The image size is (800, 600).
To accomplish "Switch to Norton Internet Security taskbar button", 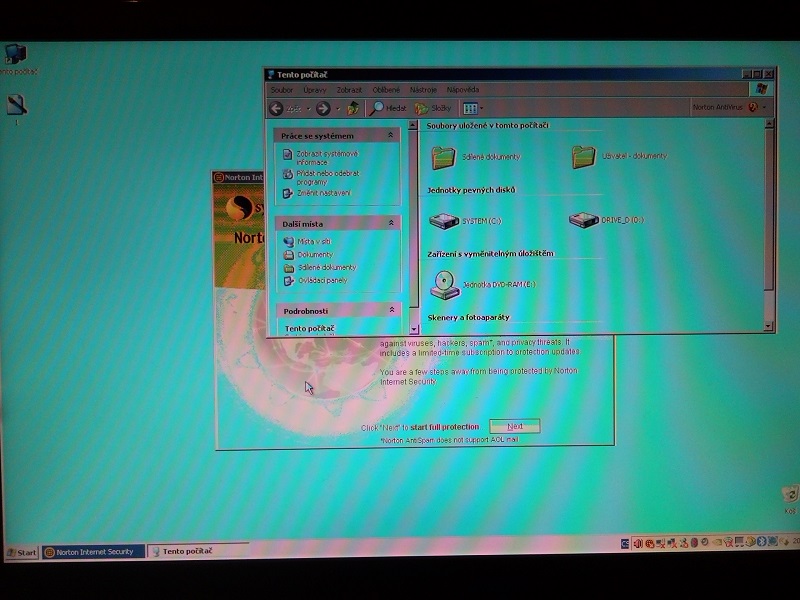I will pos(93,552).
